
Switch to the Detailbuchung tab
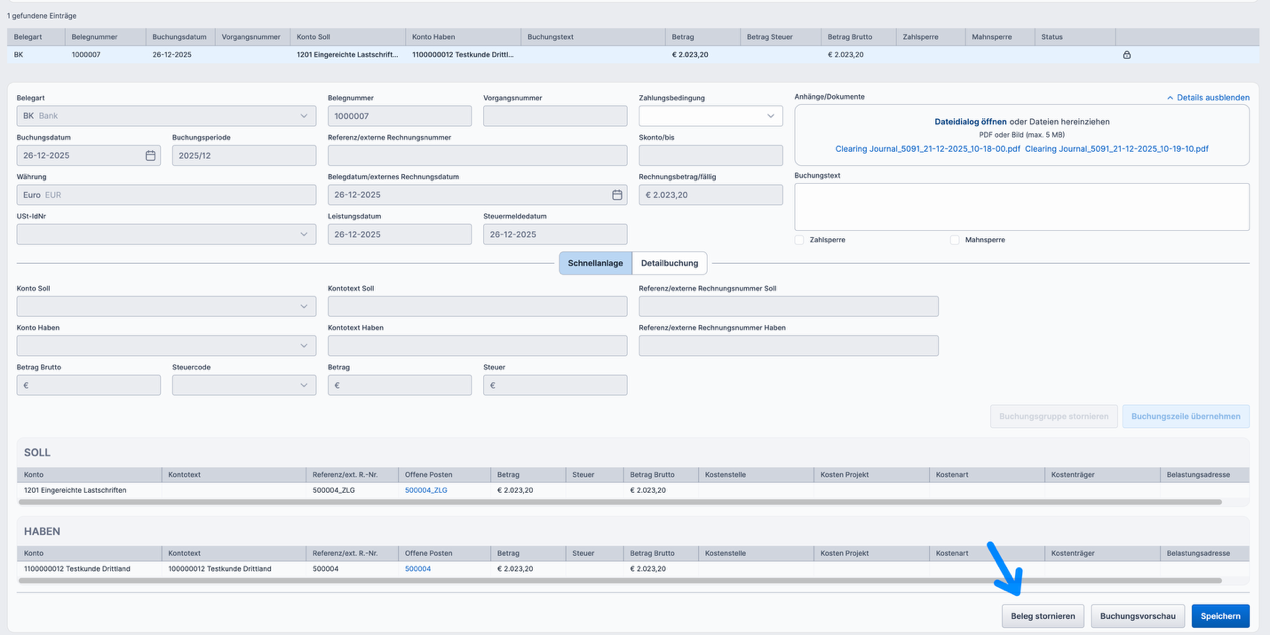[x=669, y=263]
